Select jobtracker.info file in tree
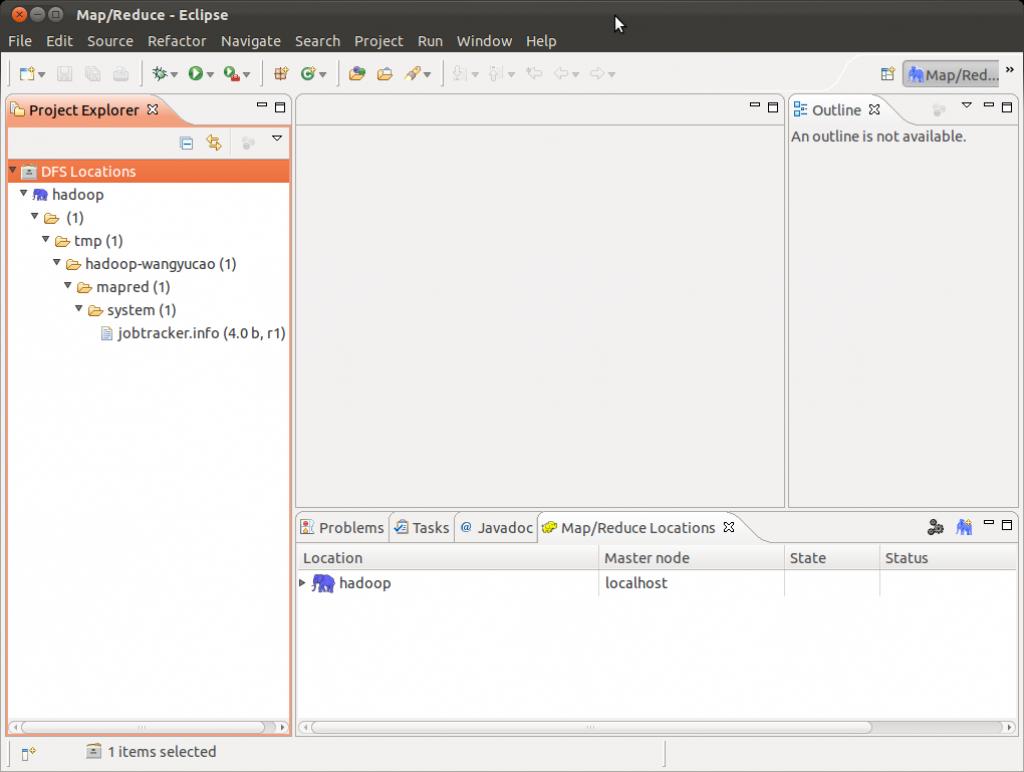This screenshot has width=1024, height=772. pos(193,333)
